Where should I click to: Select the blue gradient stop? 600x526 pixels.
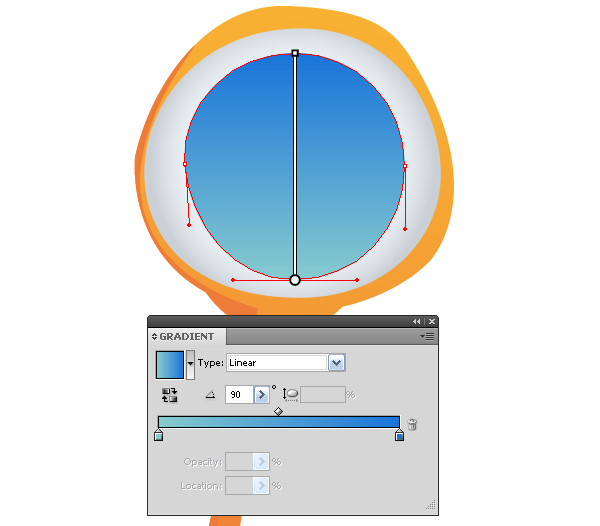[x=399, y=435]
